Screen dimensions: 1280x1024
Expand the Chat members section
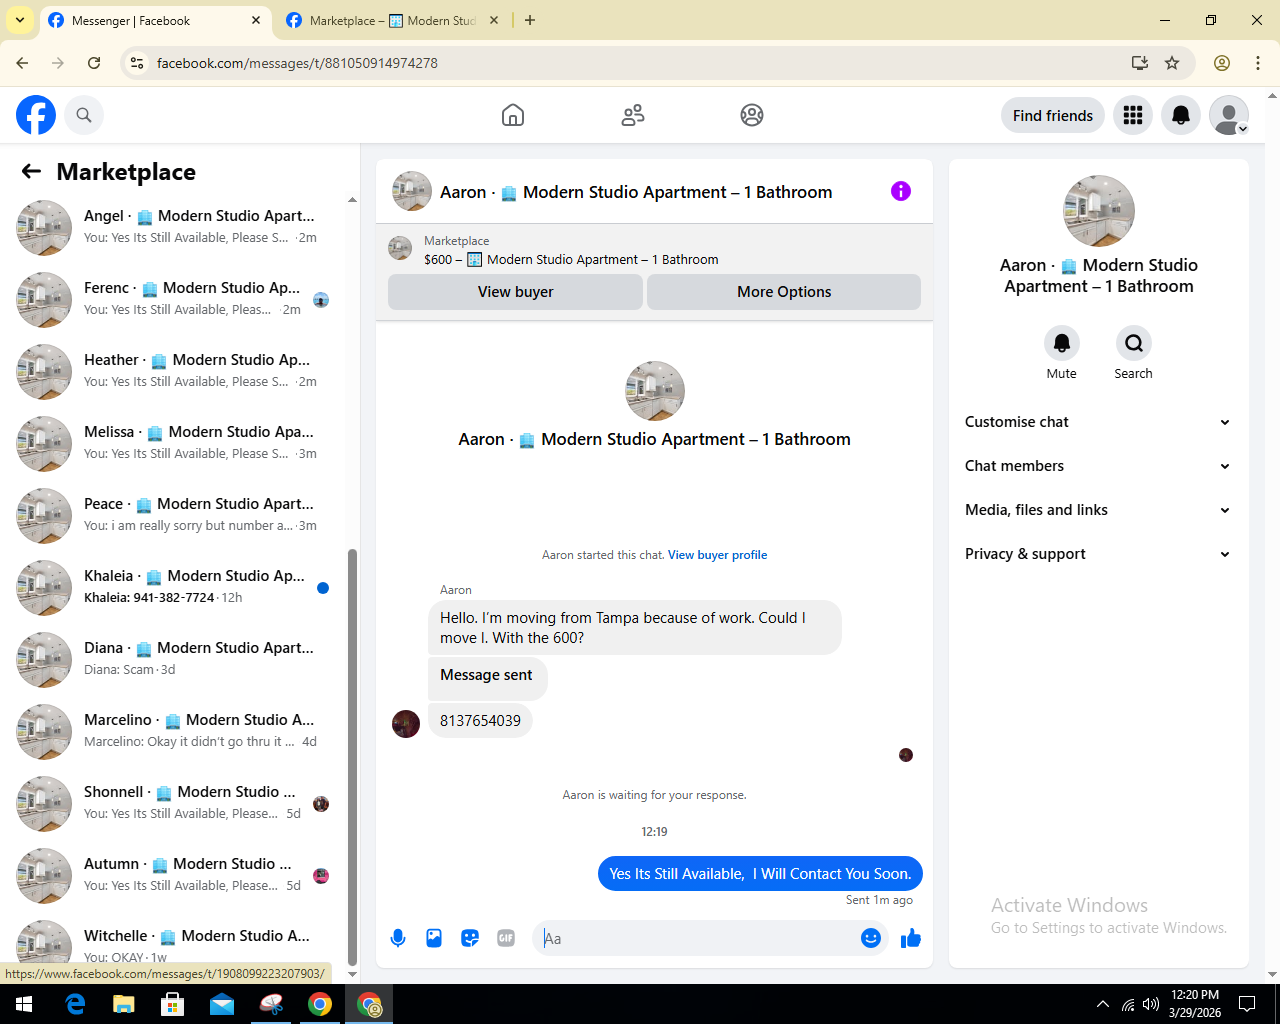click(x=1098, y=466)
